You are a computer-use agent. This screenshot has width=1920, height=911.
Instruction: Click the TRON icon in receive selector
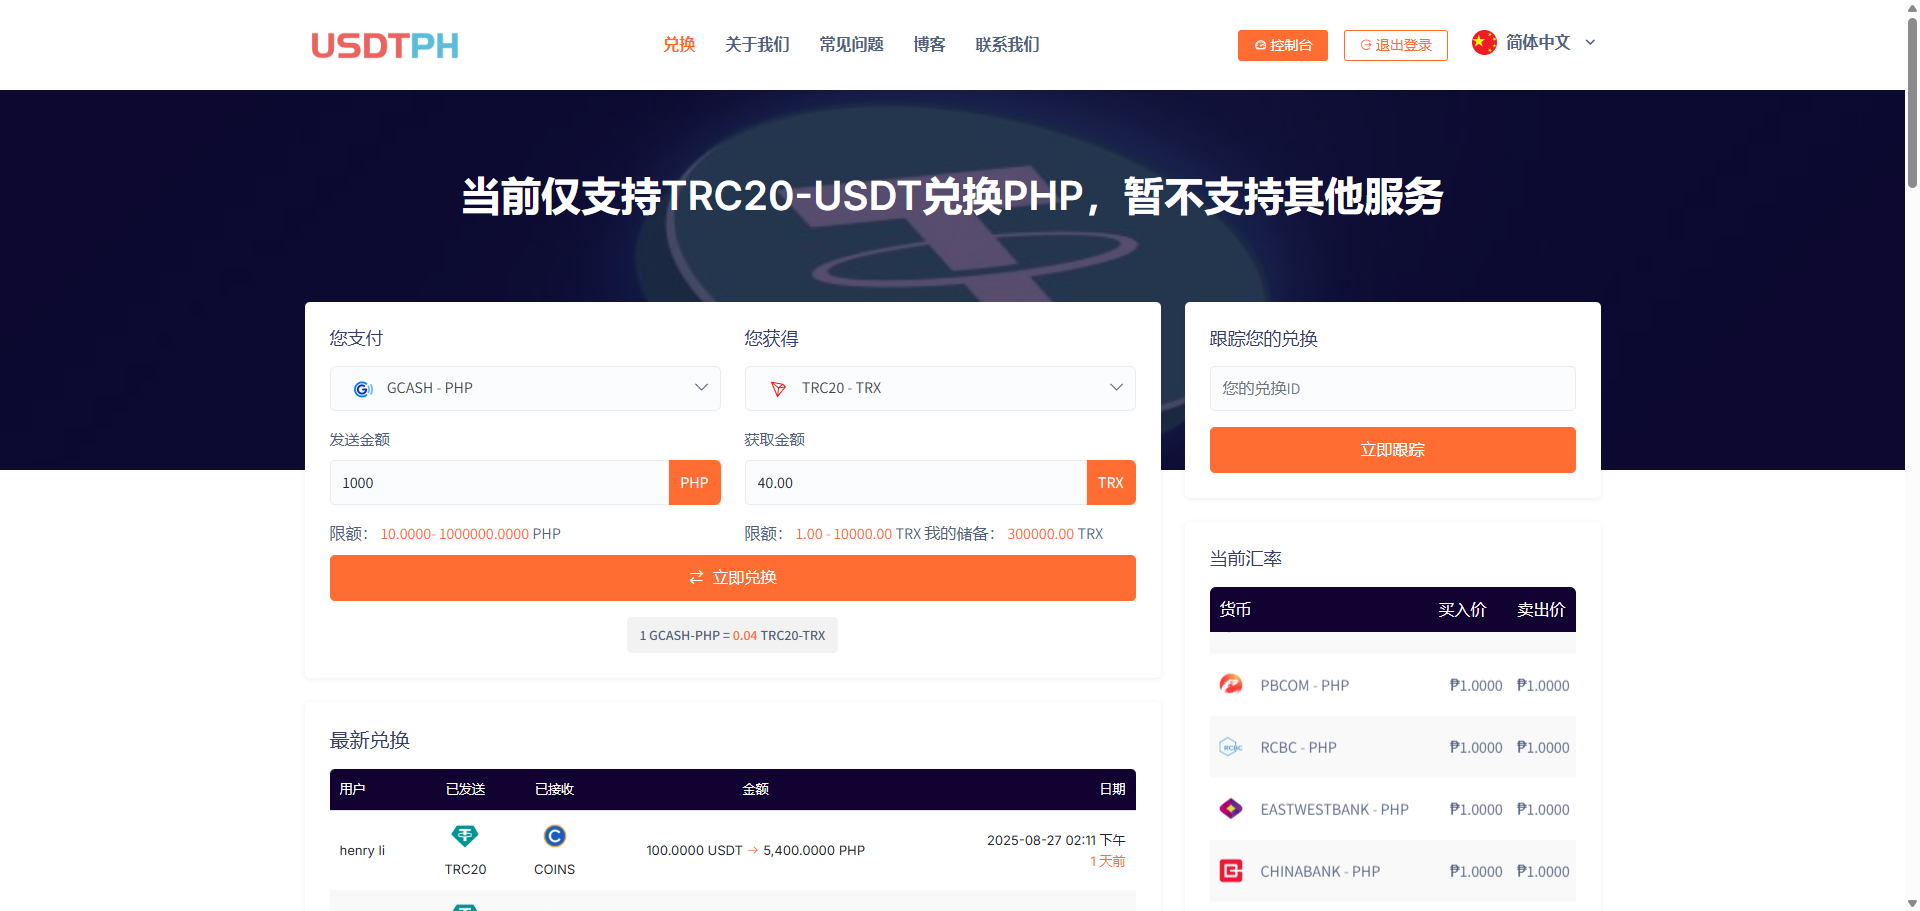[778, 389]
